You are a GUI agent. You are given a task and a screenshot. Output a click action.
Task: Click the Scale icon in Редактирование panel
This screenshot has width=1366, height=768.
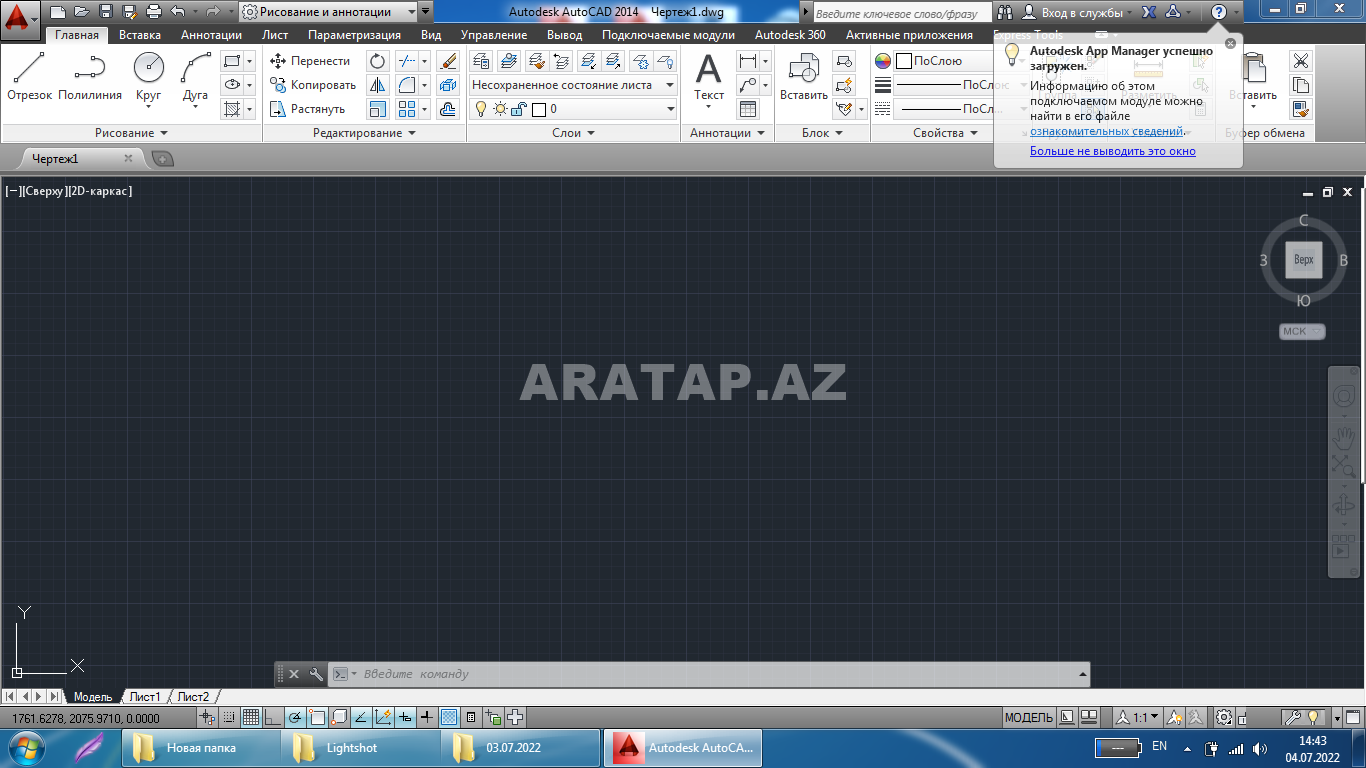378,109
